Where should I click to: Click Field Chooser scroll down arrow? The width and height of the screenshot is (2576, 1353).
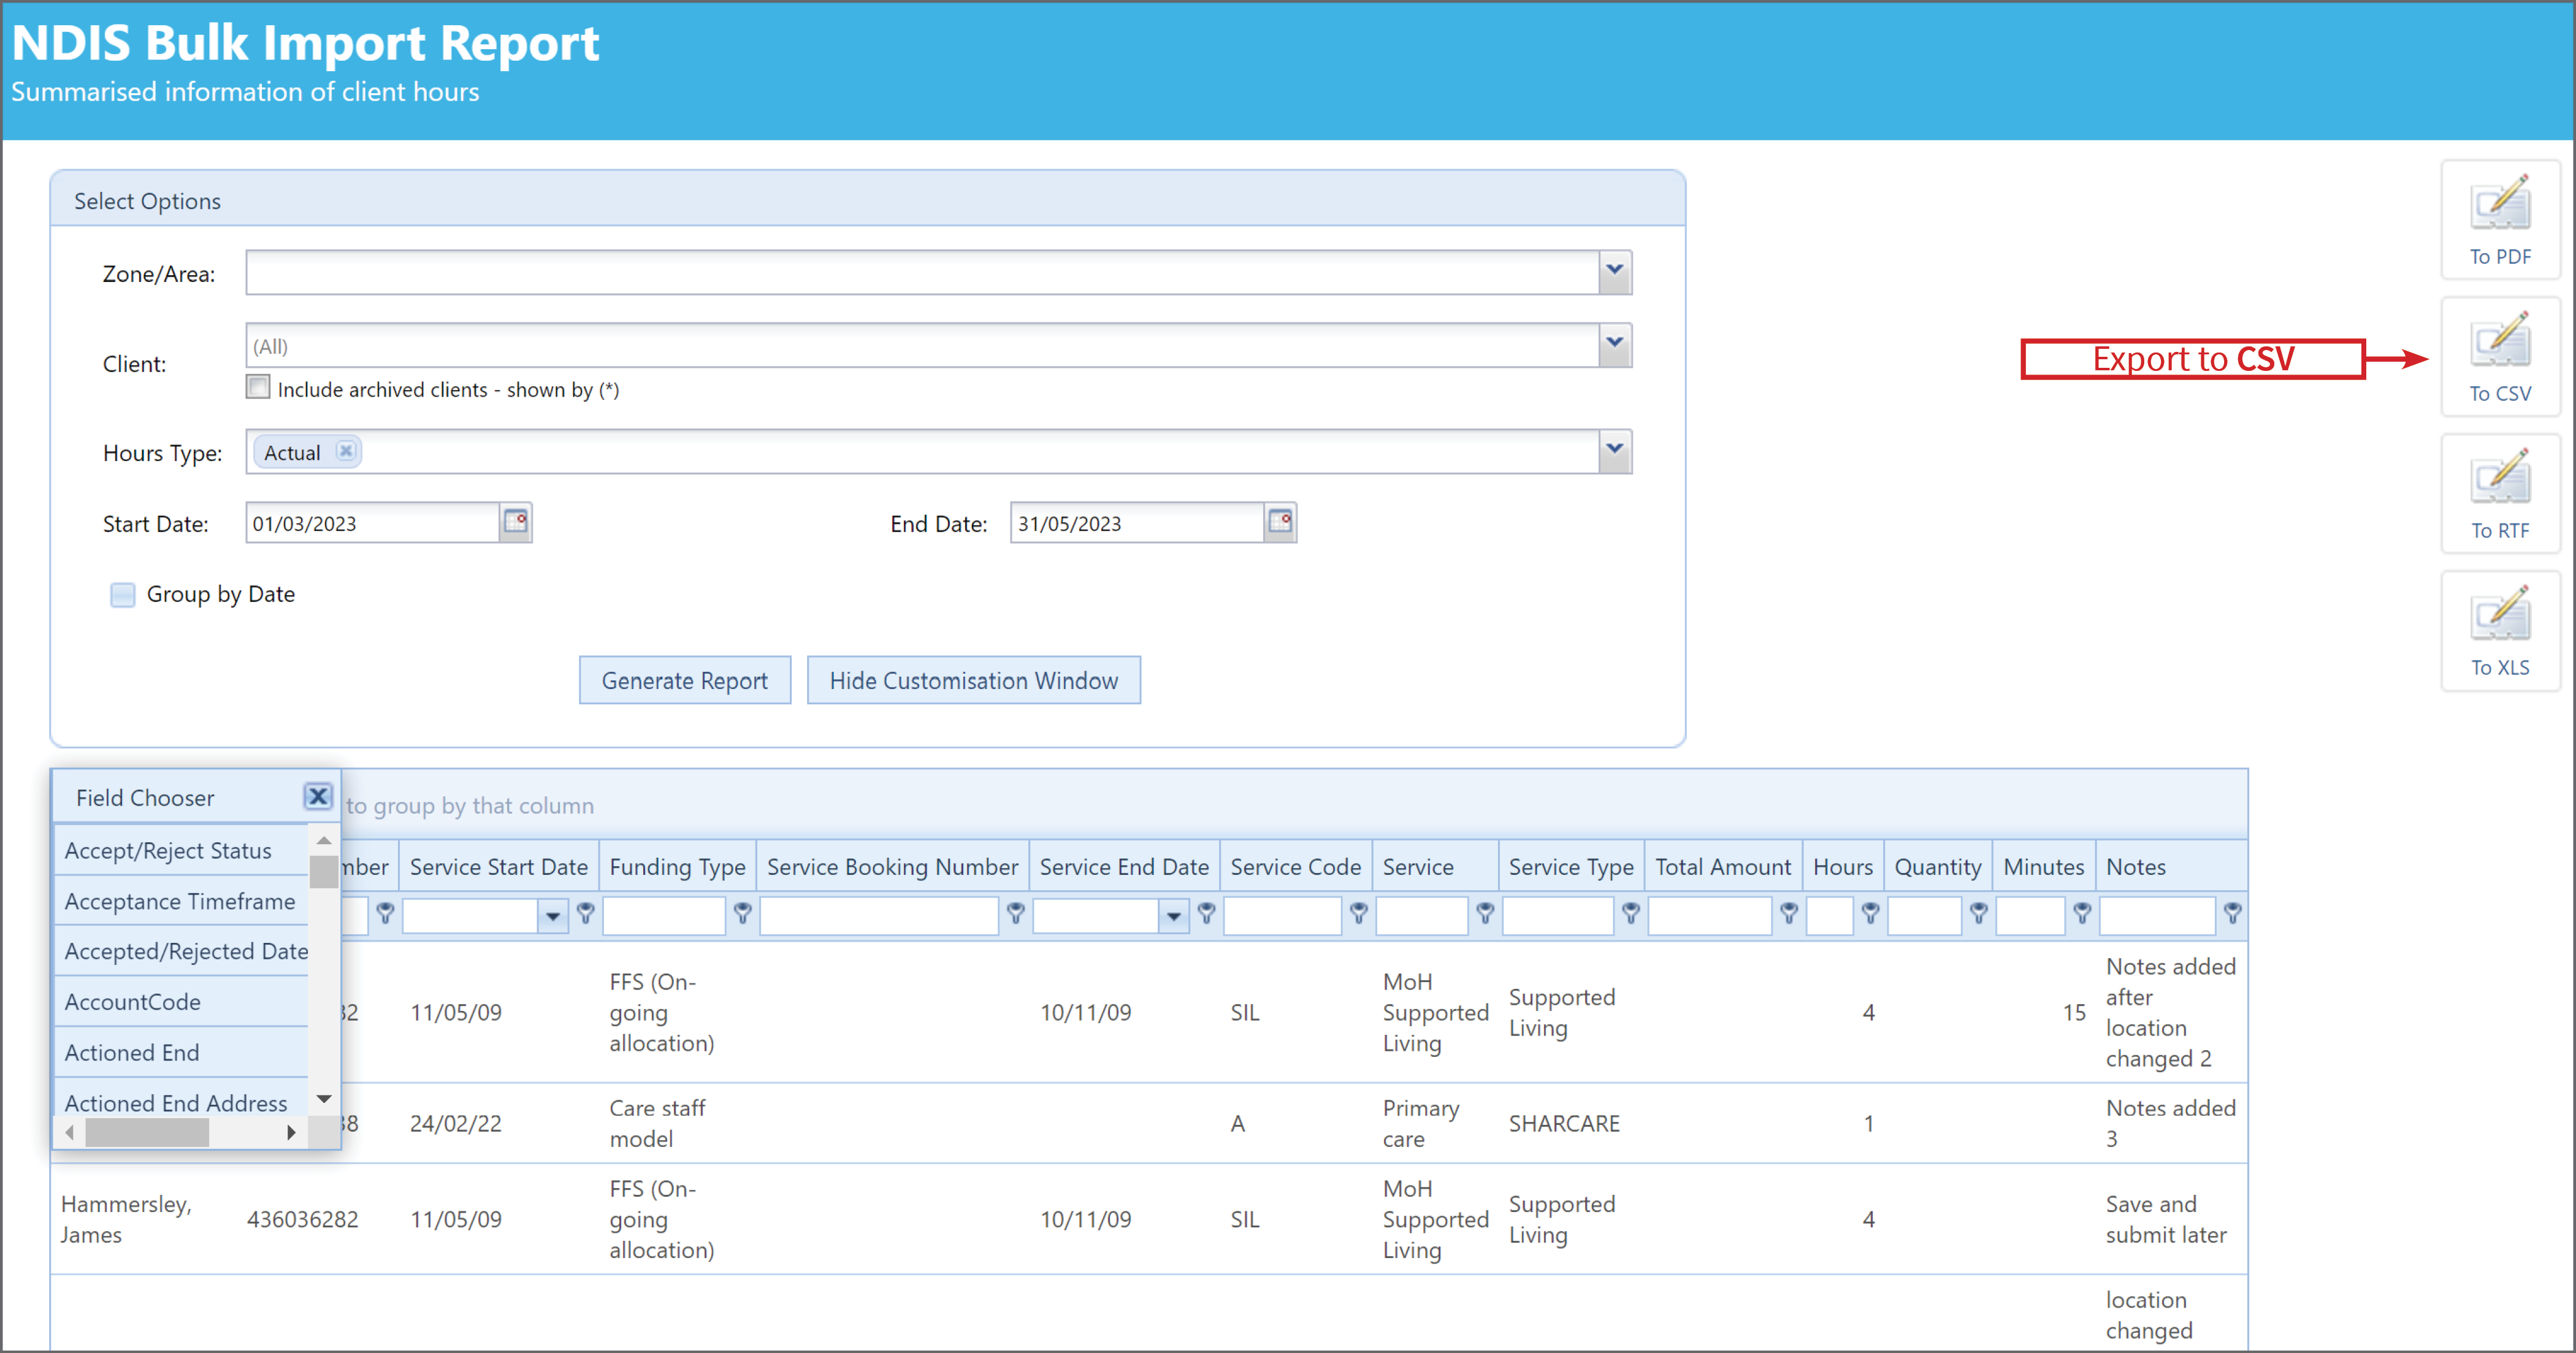tap(323, 1099)
